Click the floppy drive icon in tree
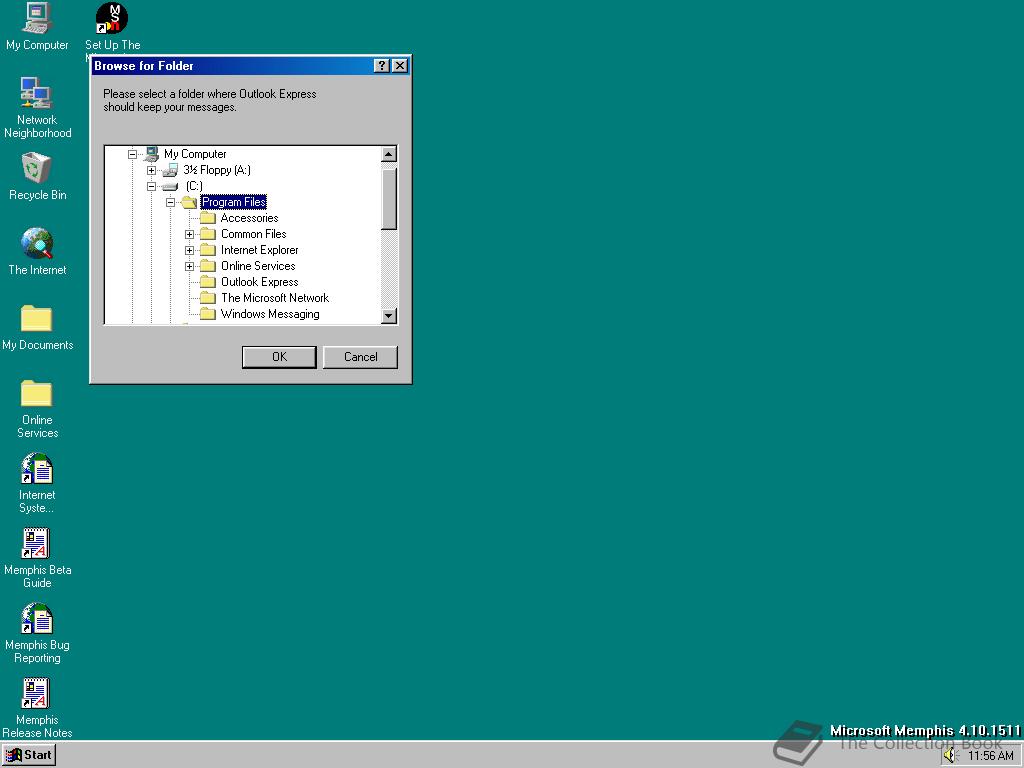The image size is (1024, 768). [170, 170]
